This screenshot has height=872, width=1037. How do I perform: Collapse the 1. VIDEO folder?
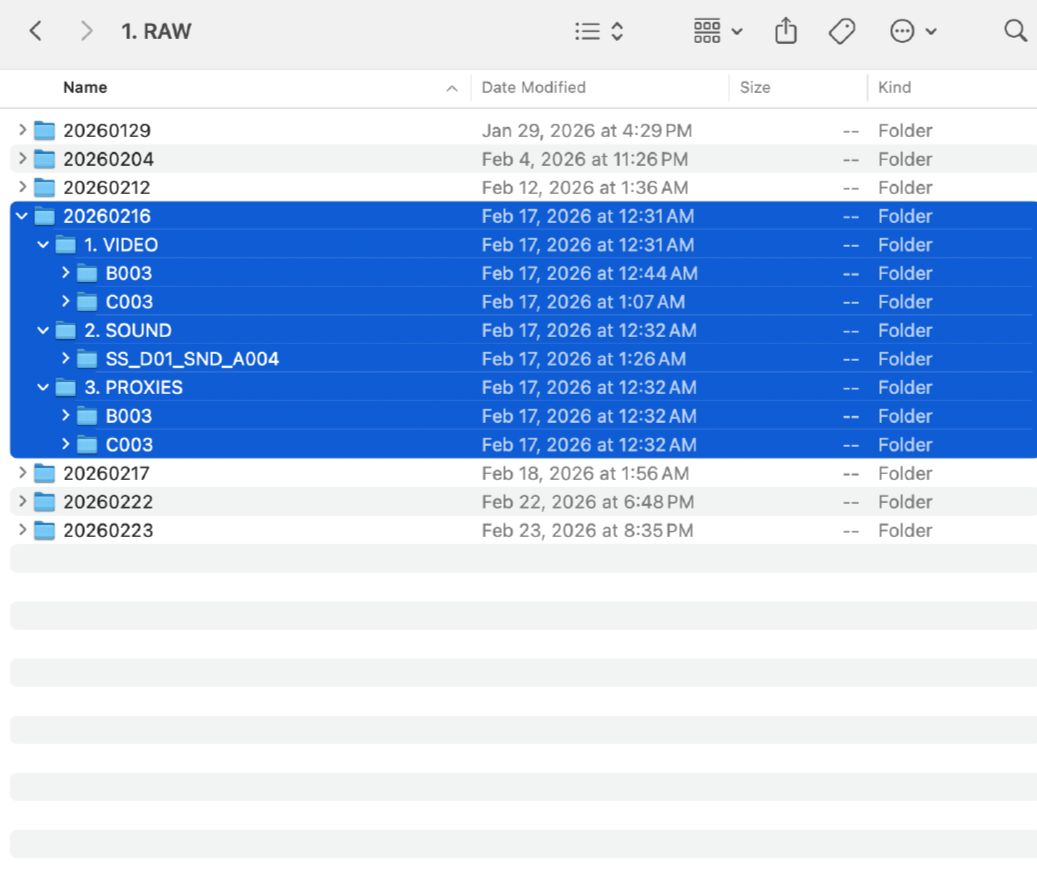pos(43,245)
